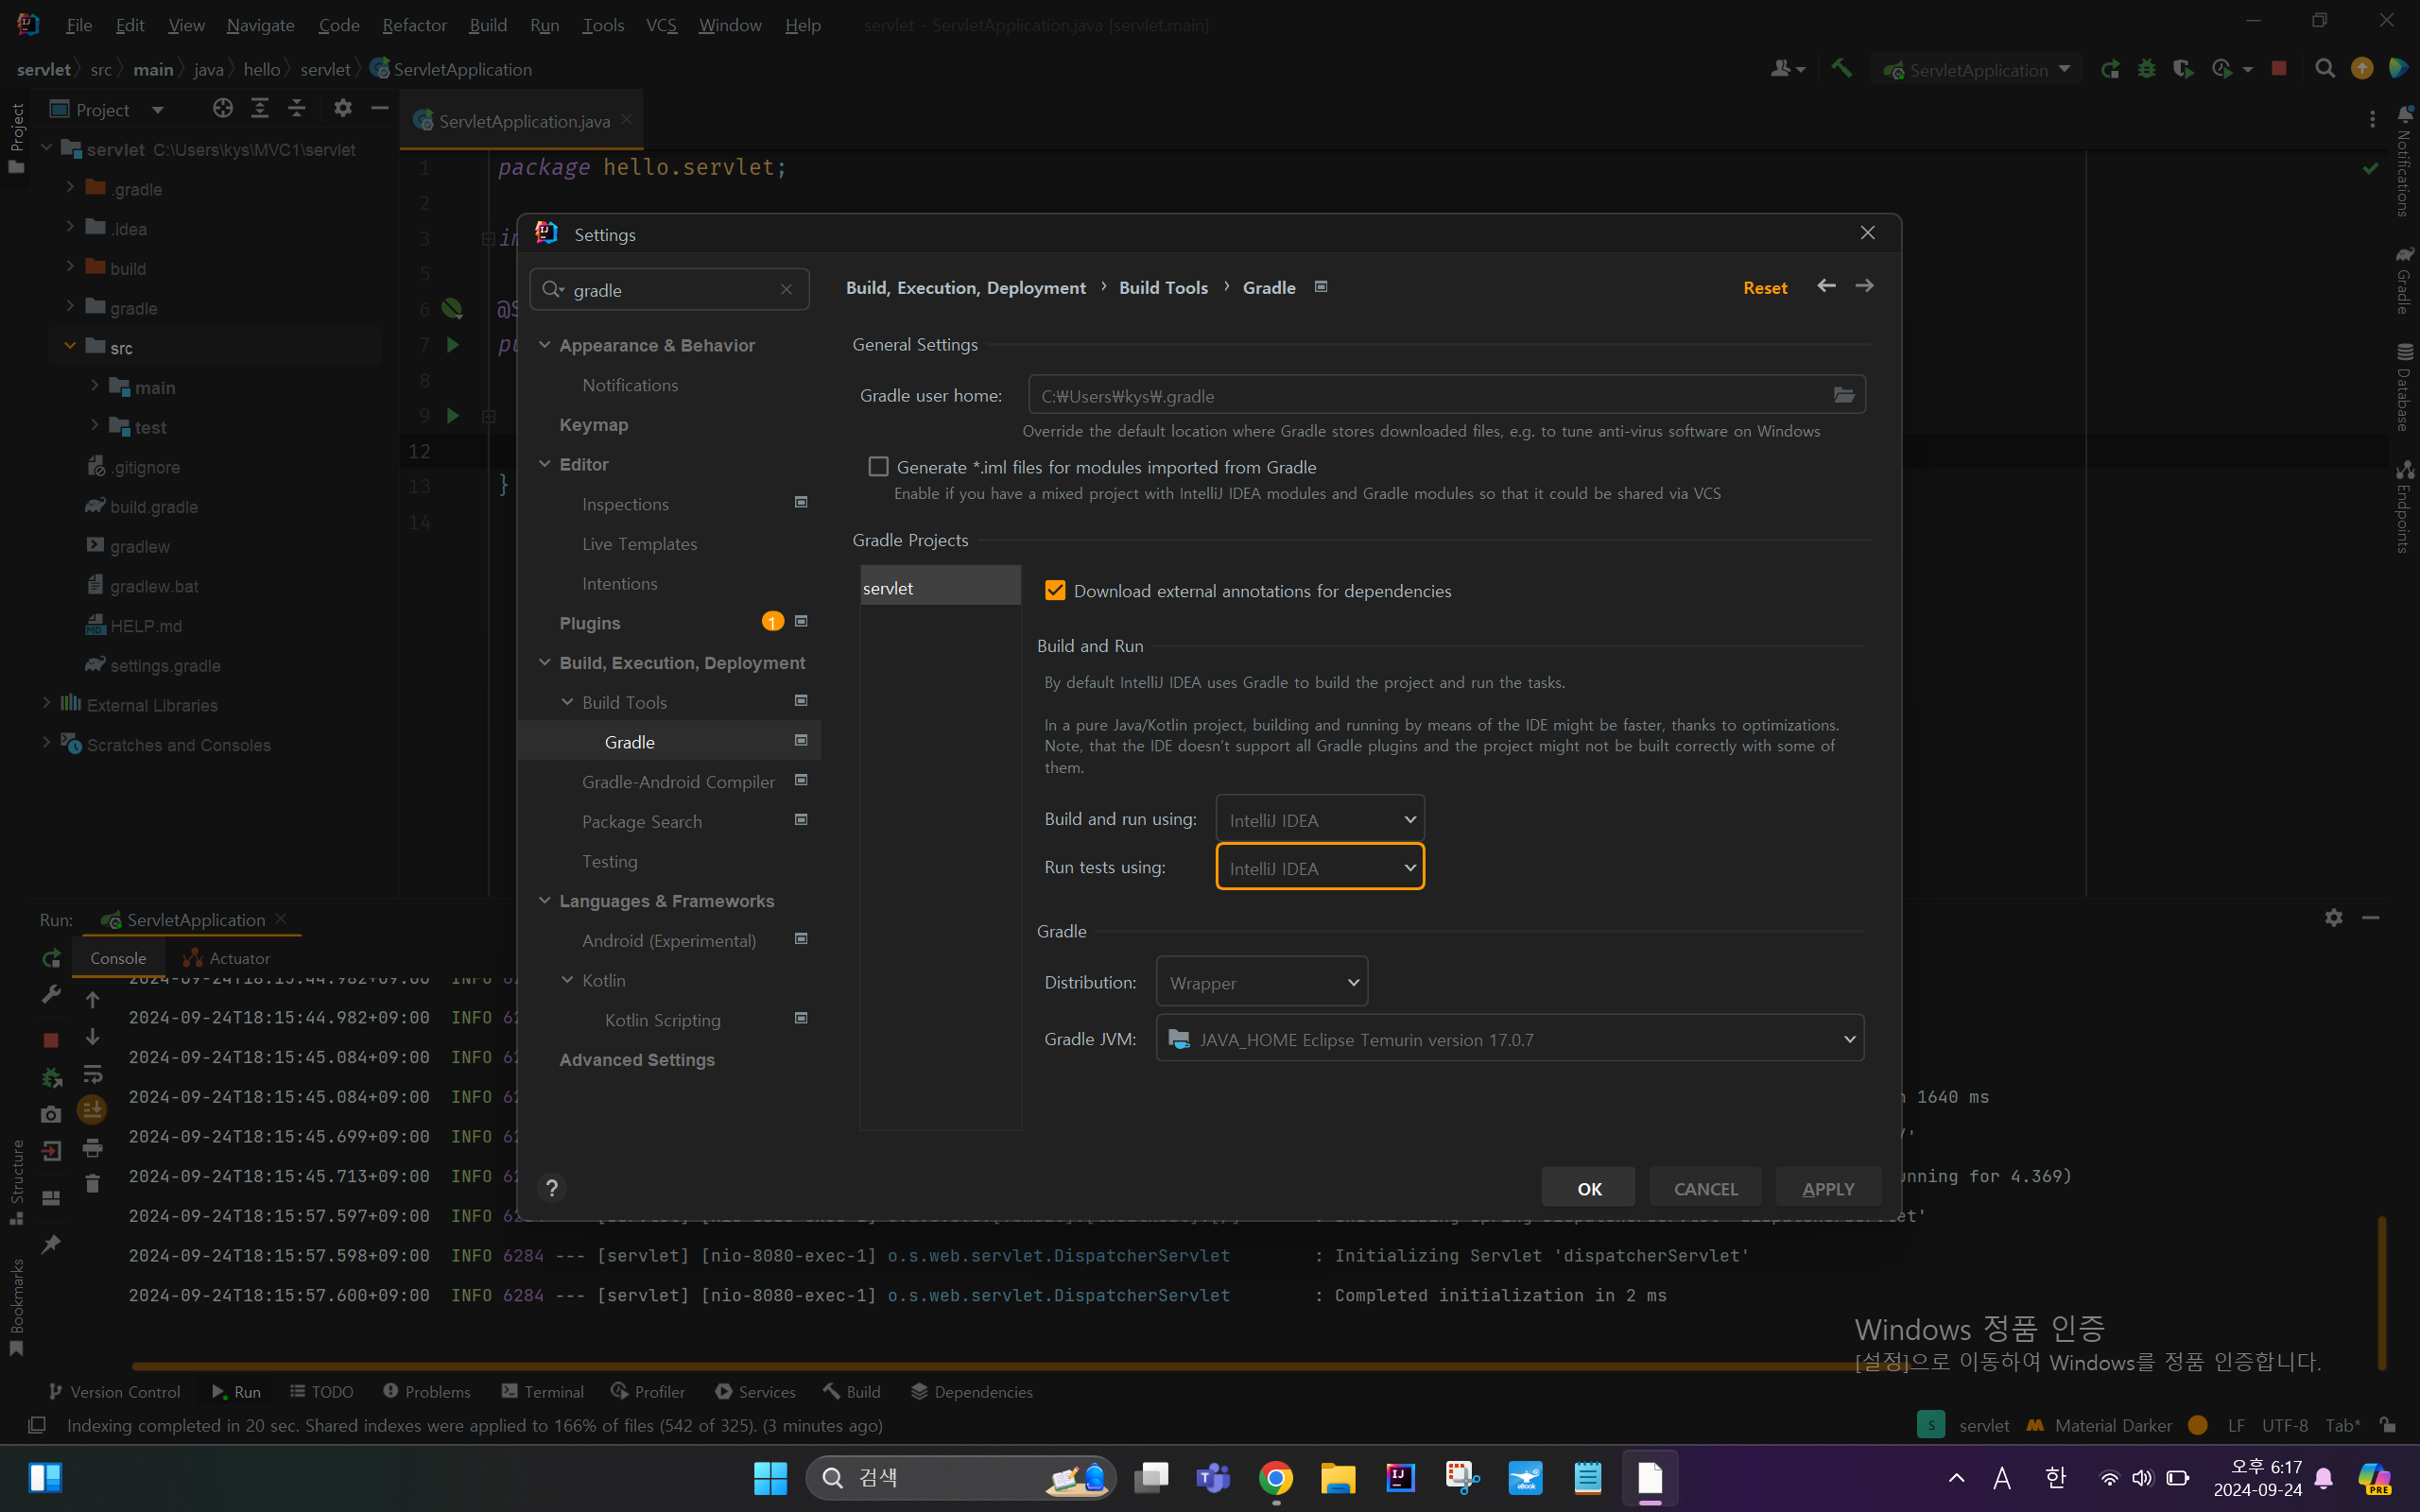
Task: Toggle Generate *.iml files checkbox
Action: click(x=878, y=467)
